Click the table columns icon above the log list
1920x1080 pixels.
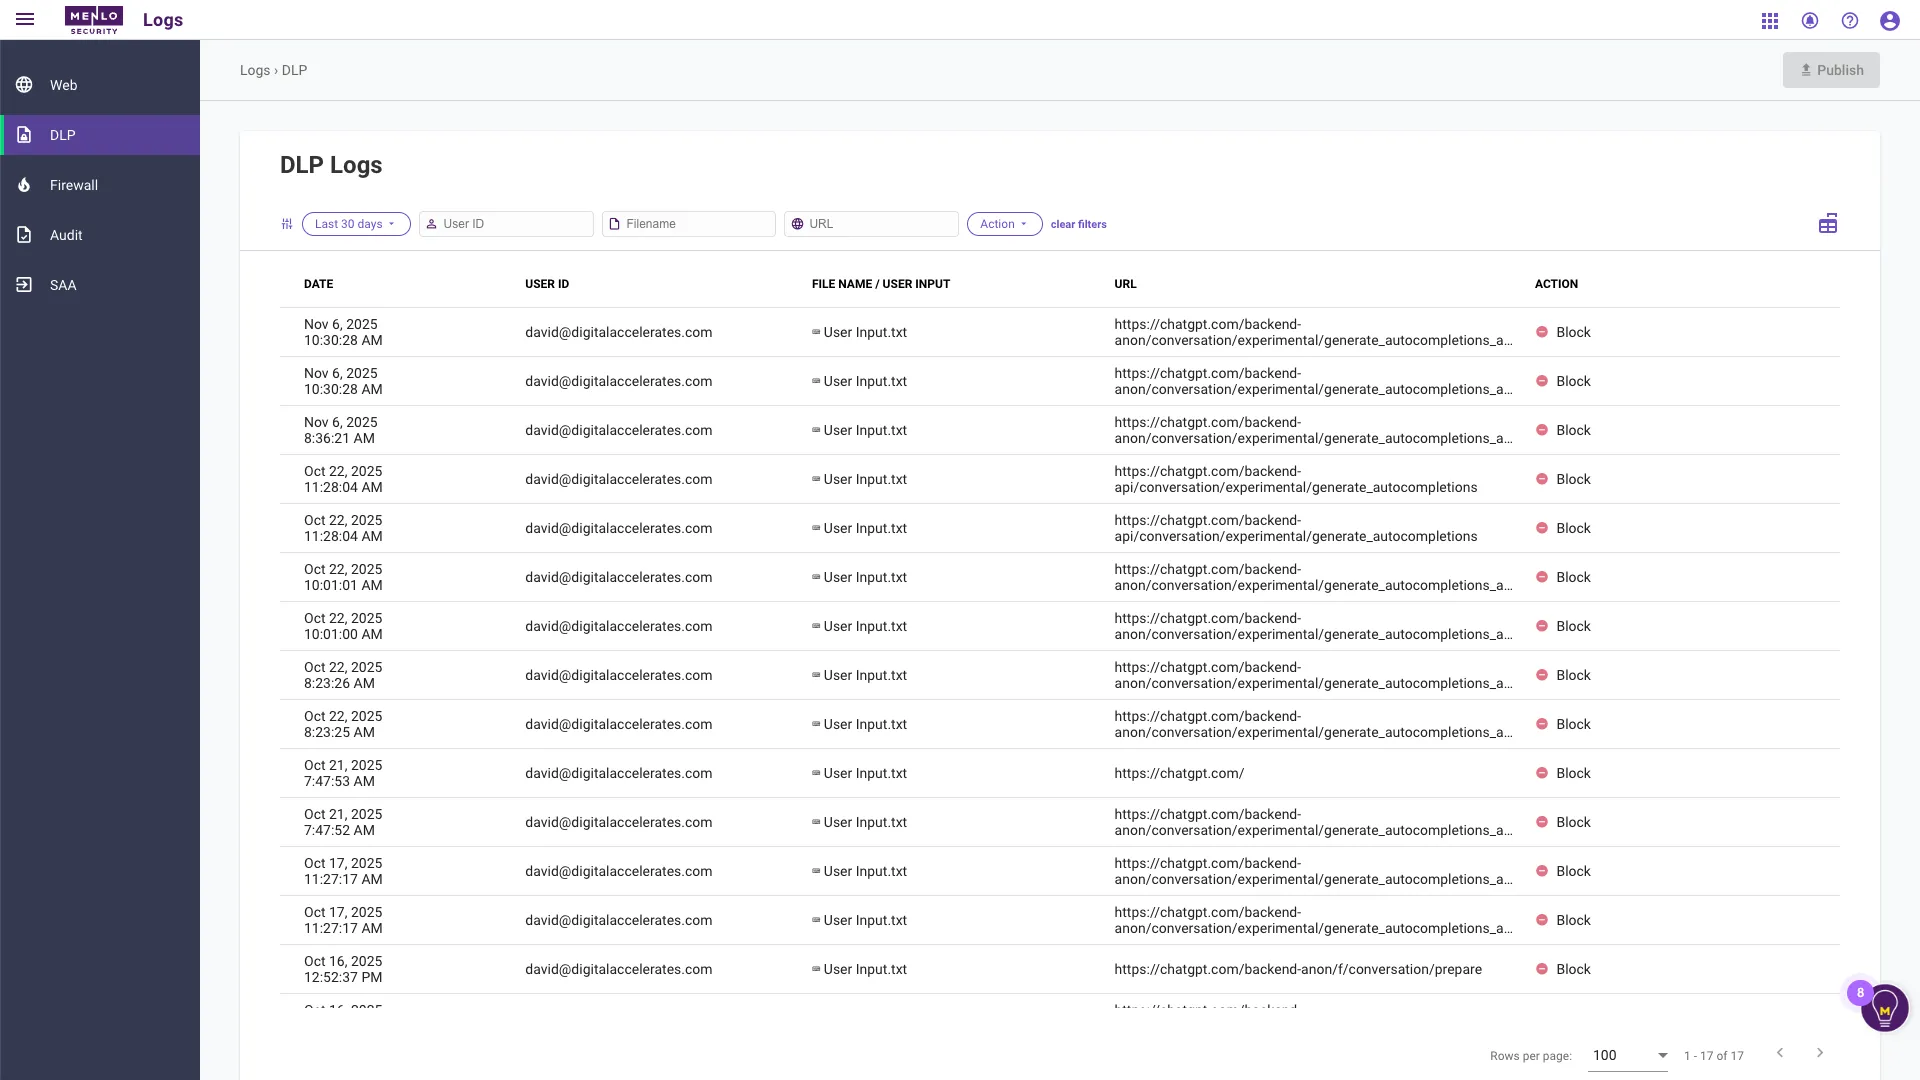(x=1828, y=223)
